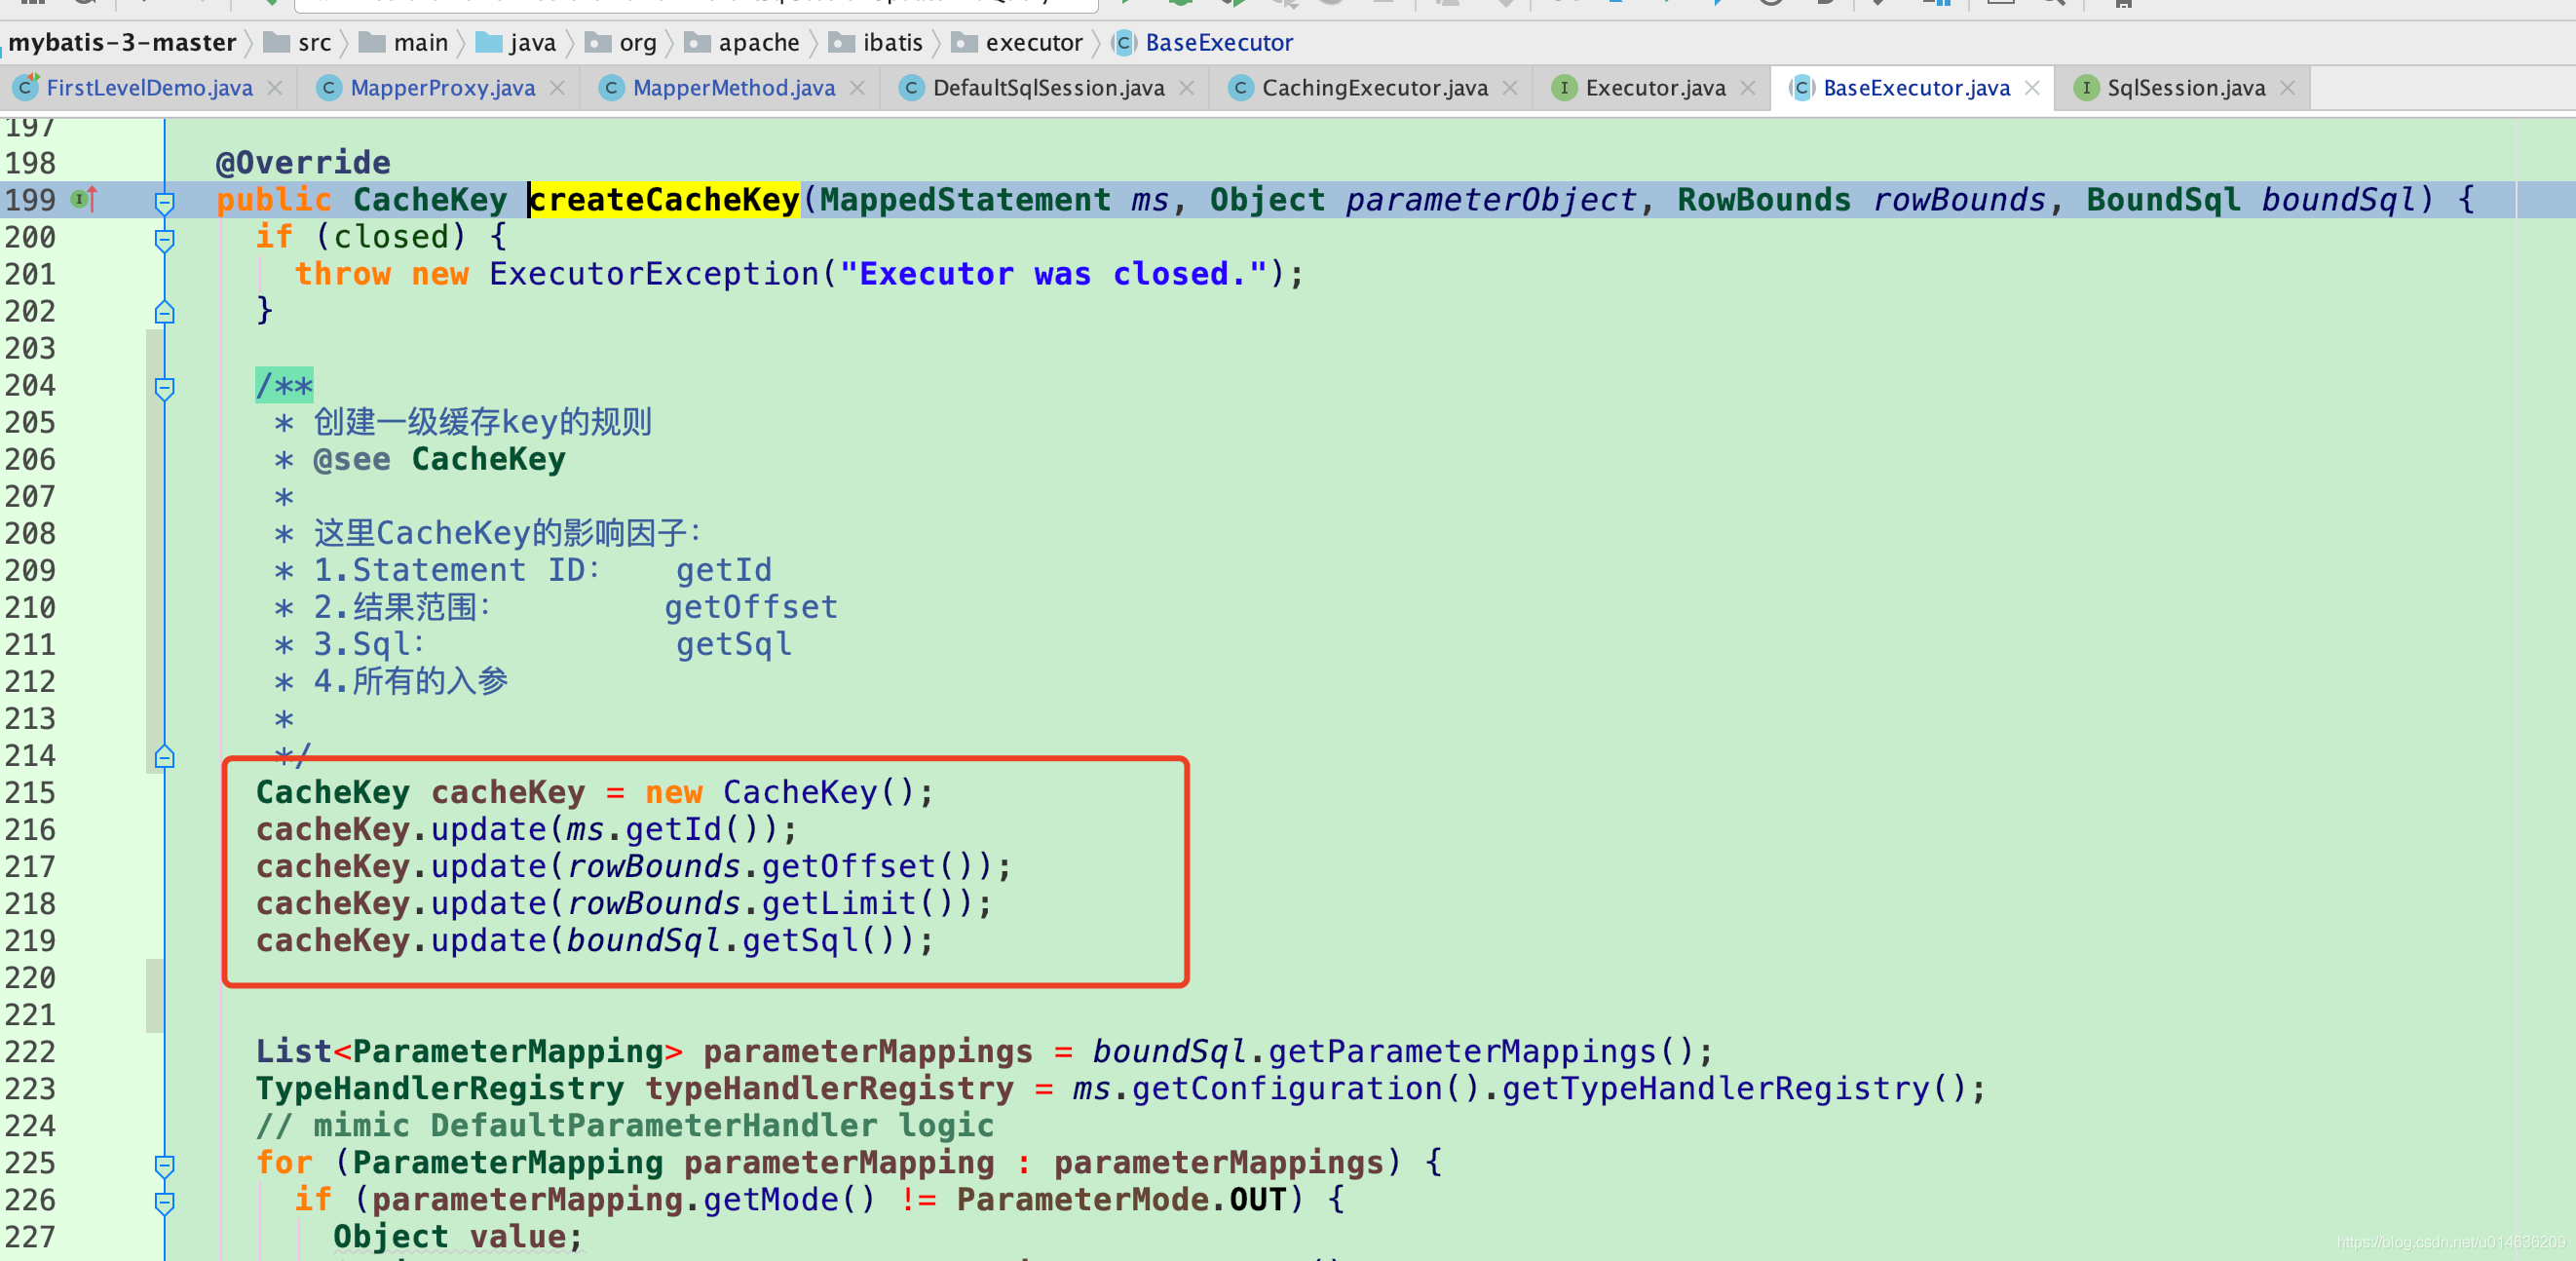
Task: Click mybatis-3-master in the breadcrumb
Action: (x=122, y=43)
